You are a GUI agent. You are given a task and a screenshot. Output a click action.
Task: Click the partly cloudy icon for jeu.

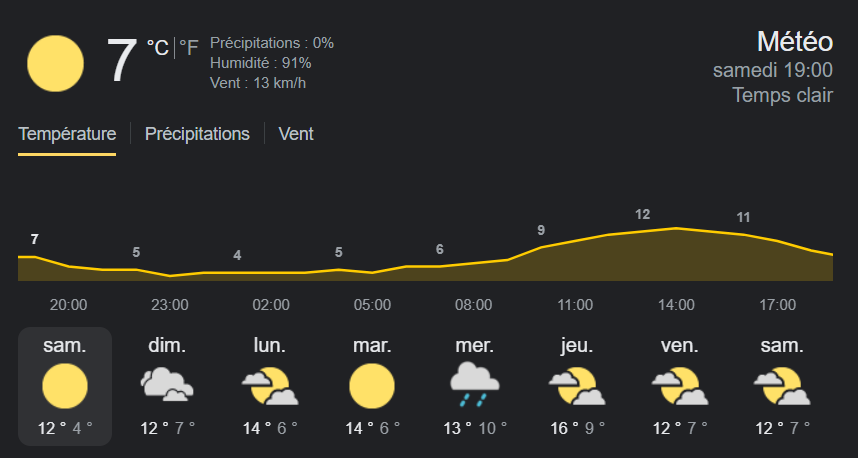coord(575,386)
